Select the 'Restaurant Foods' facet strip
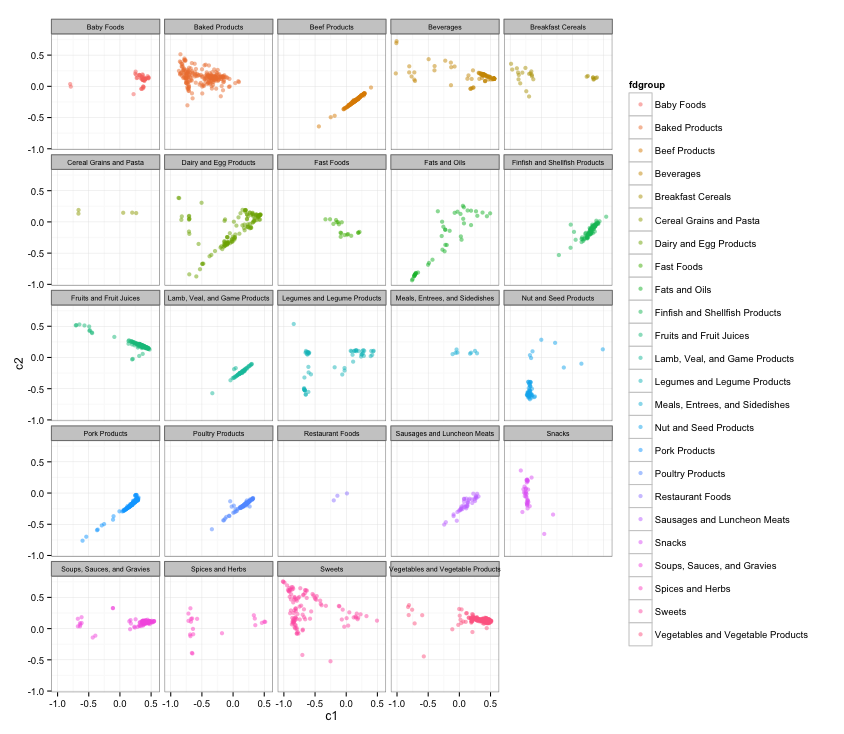The image size is (844, 734). [331, 433]
